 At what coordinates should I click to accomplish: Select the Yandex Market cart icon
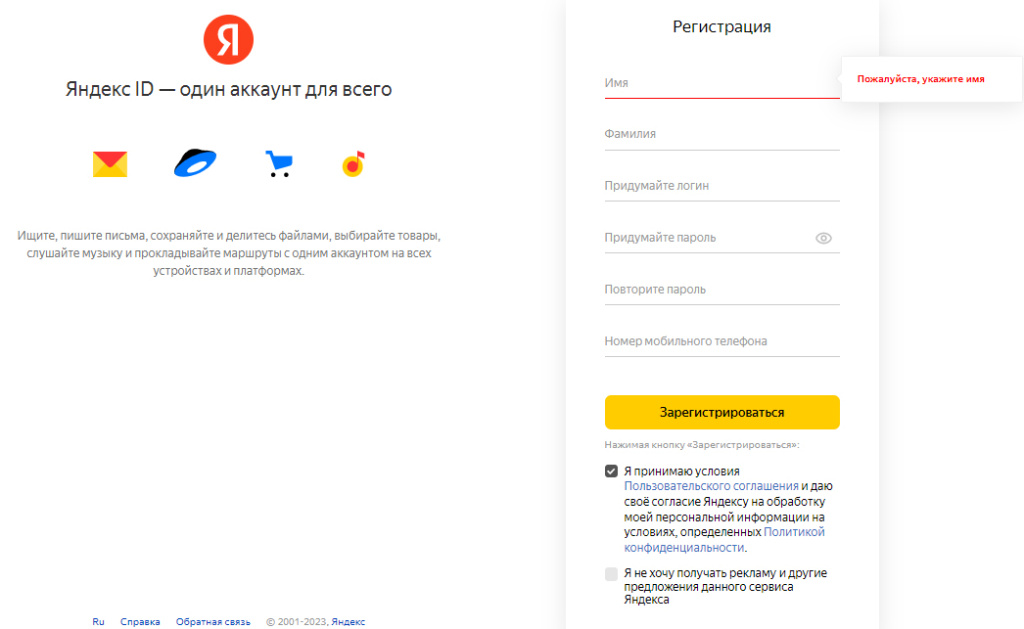[279, 163]
